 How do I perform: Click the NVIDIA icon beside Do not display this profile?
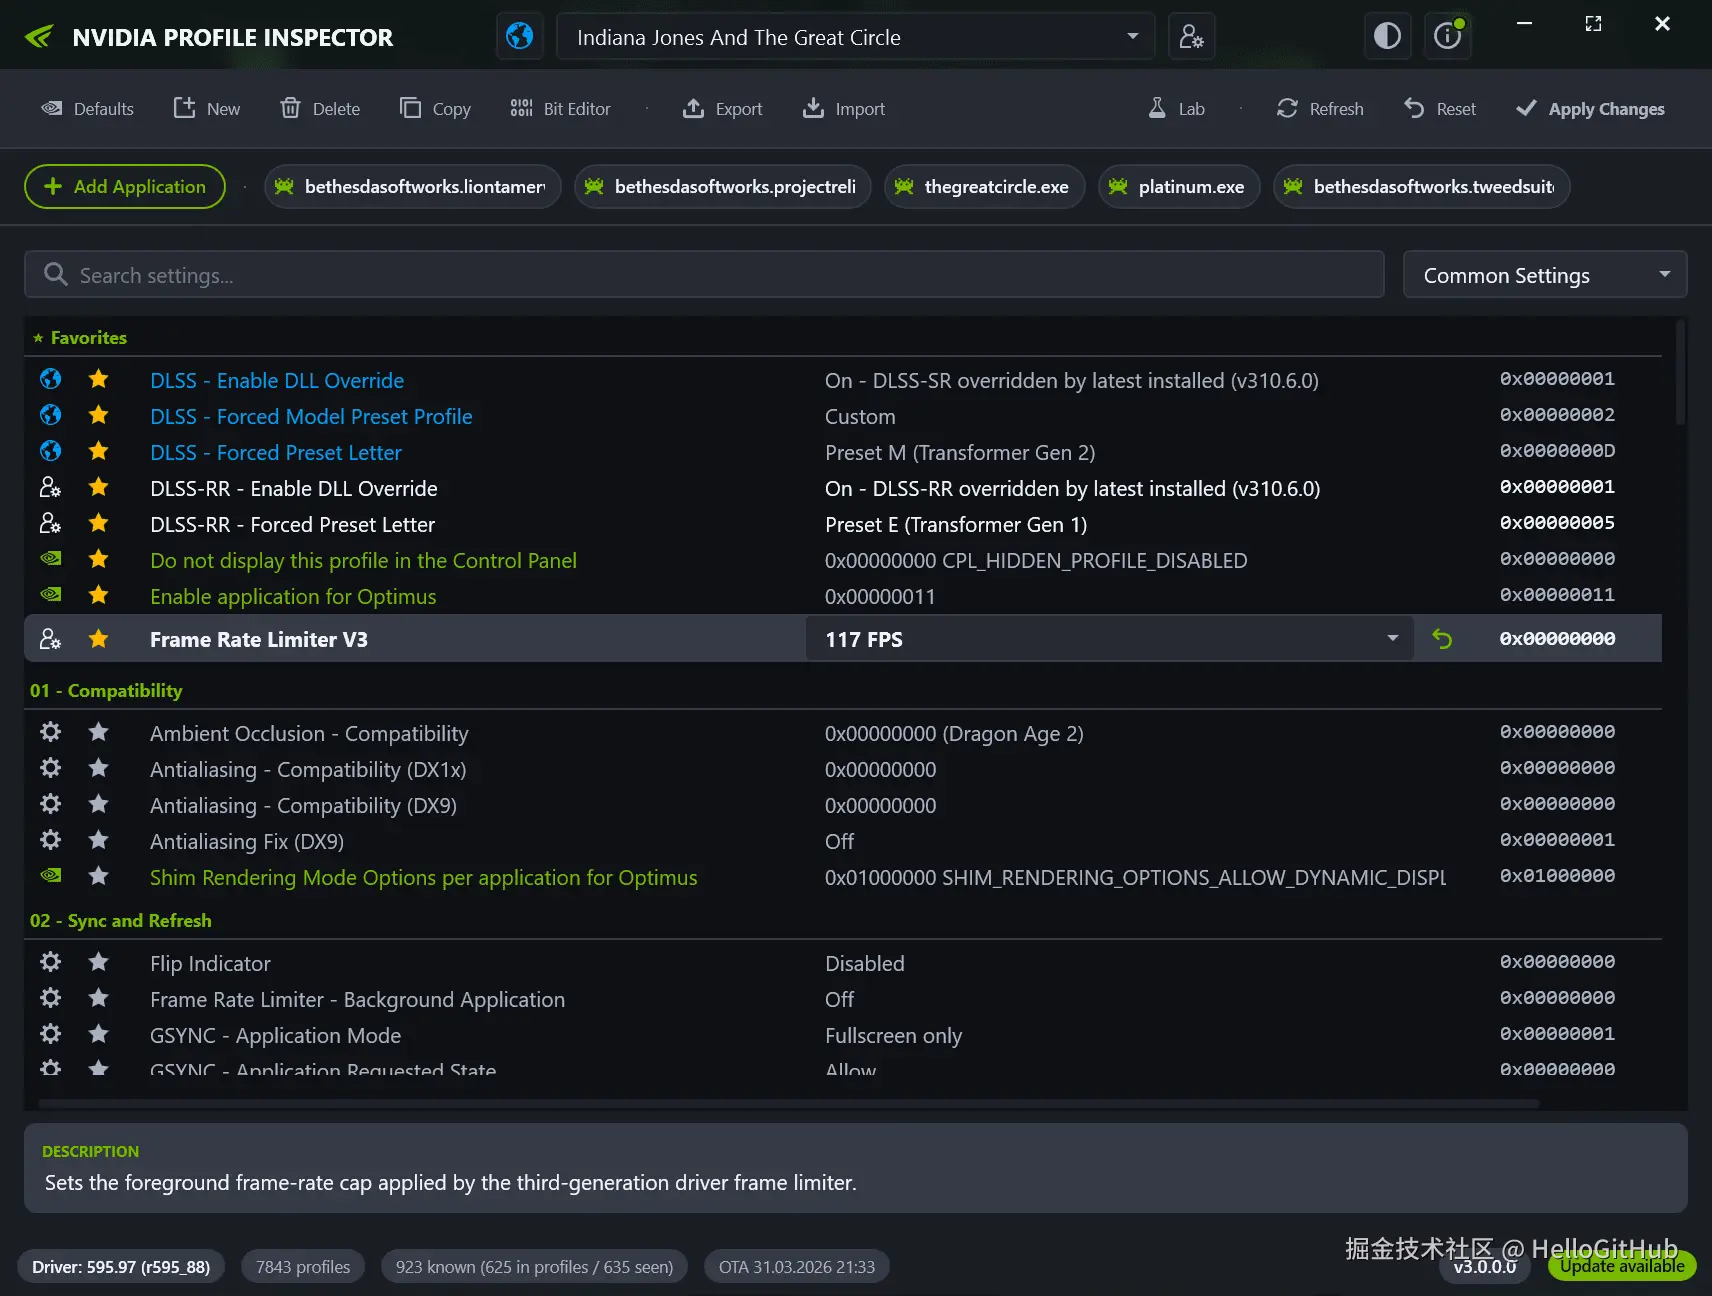pos(50,559)
